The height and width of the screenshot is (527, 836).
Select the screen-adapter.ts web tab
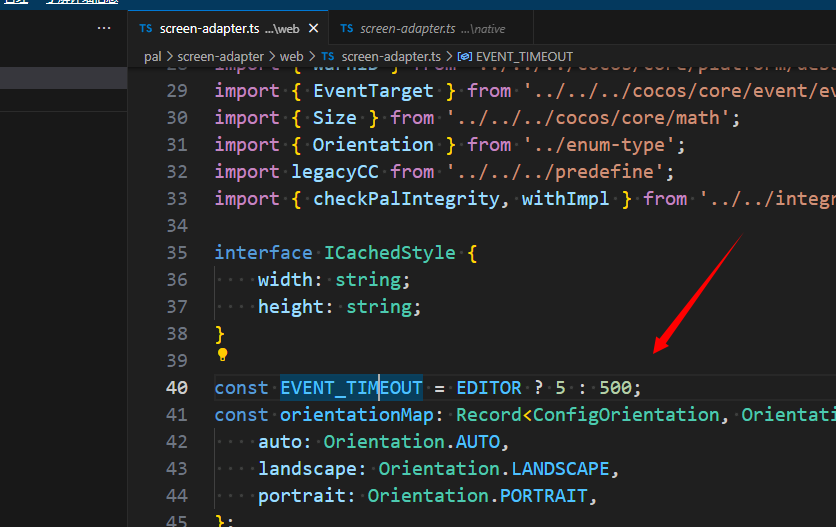point(228,28)
